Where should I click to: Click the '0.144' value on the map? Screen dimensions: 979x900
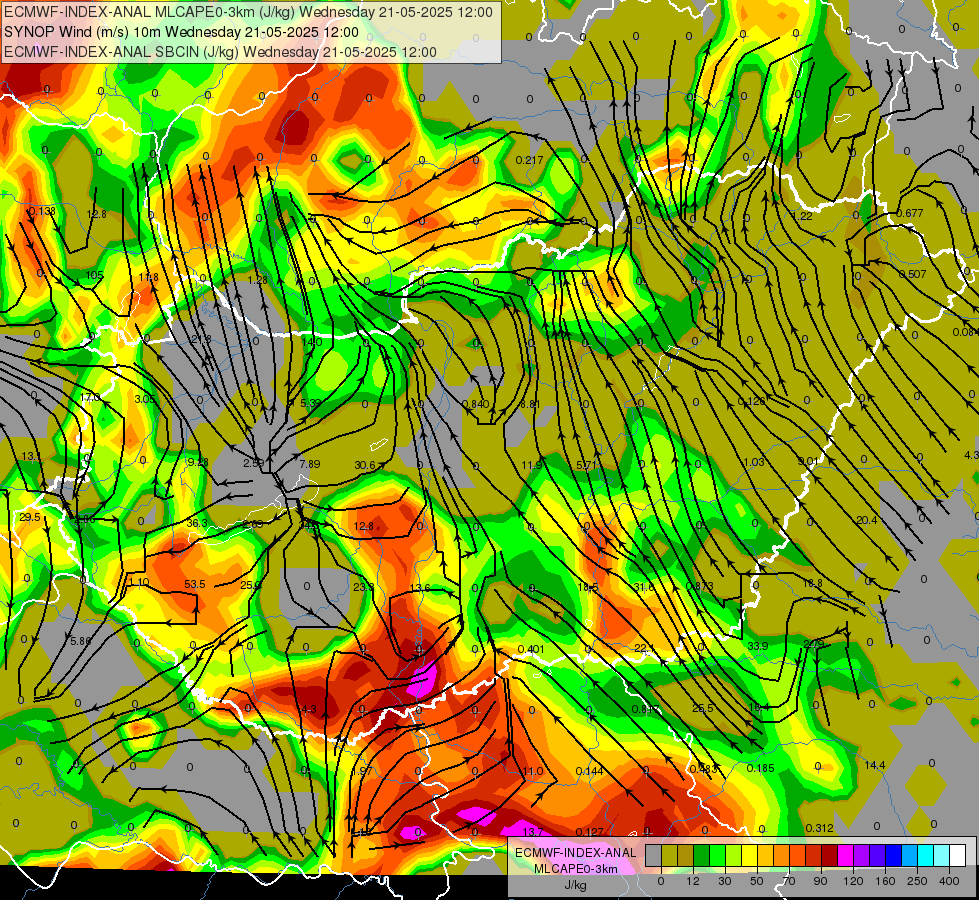click(x=589, y=771)
